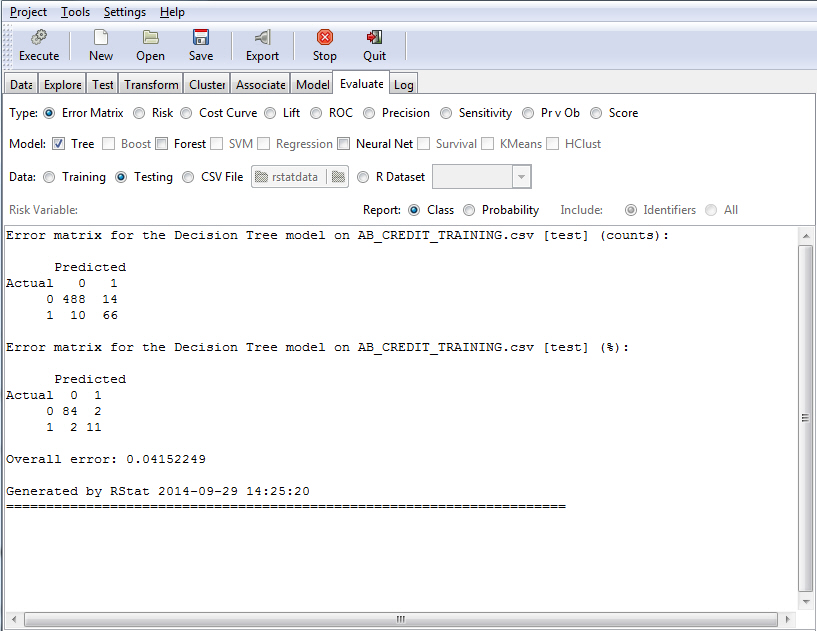The width and height of the screenshot is (817, 631).
Task: Open the Project menu
Action: click(x=28, y=11)
